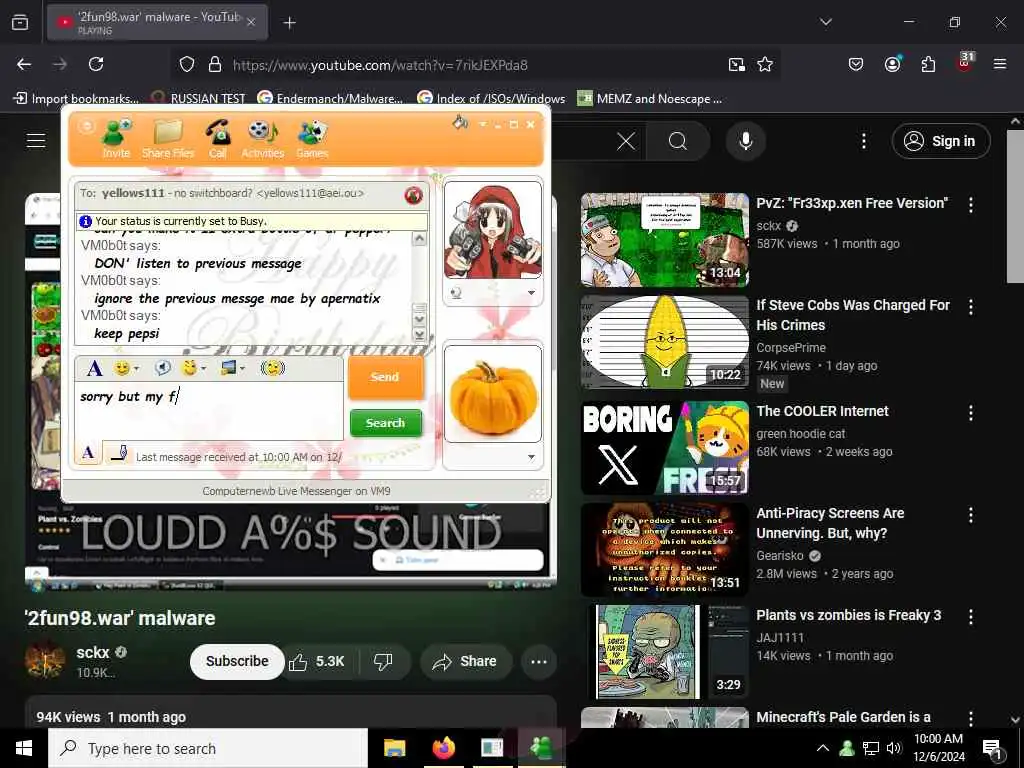
Task: Click the paint bucket color scheme icon
Action: coord(460,123)
